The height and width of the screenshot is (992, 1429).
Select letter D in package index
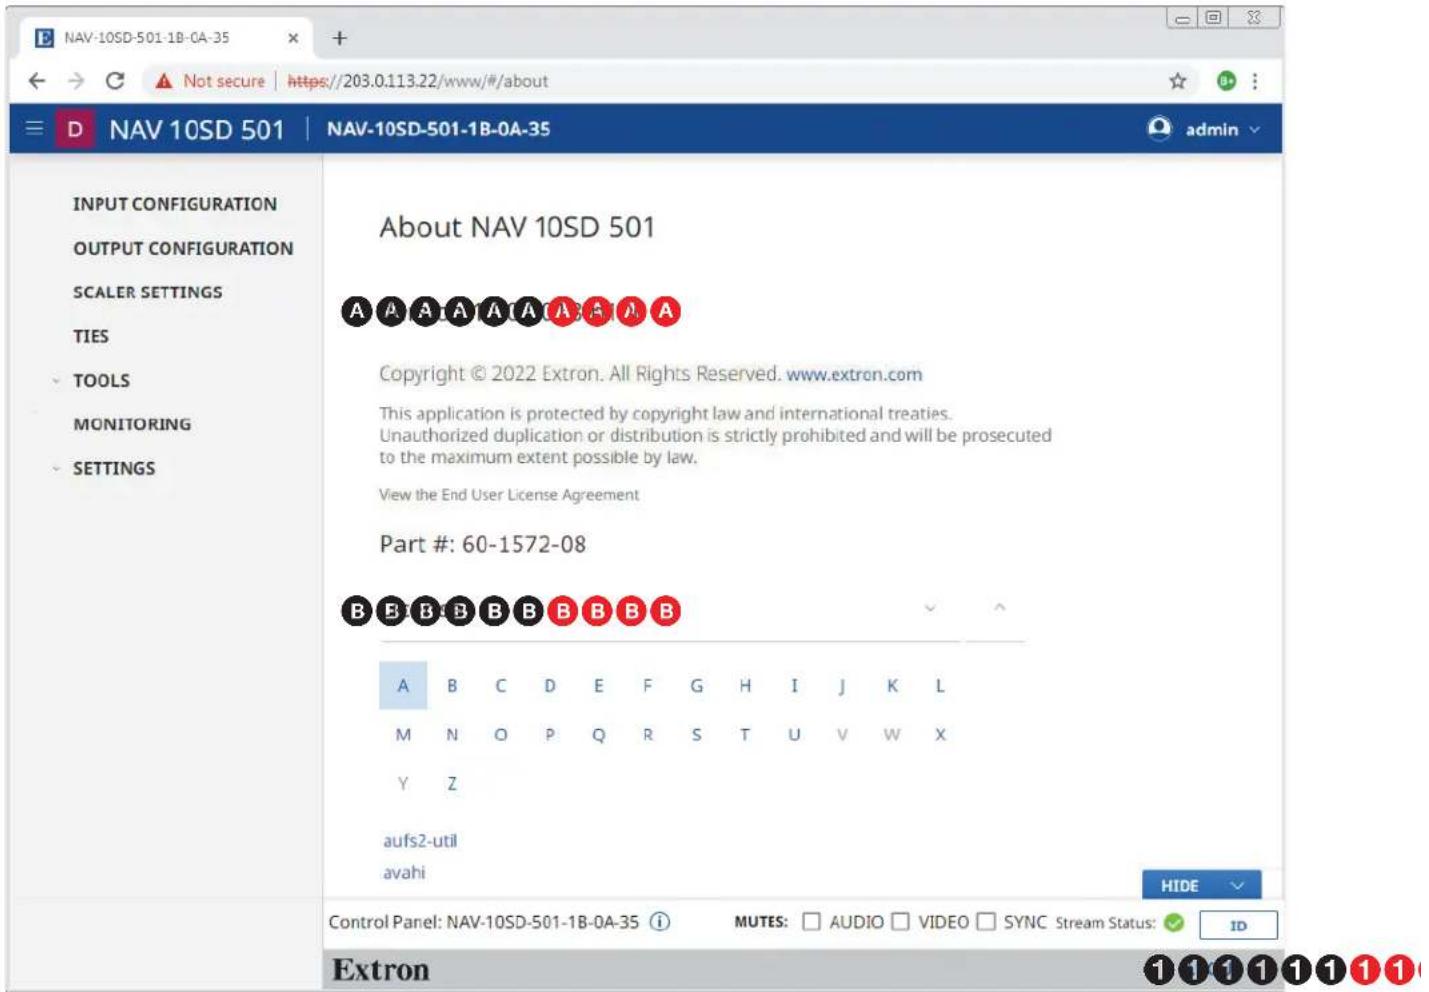click(x=550, y=685)
